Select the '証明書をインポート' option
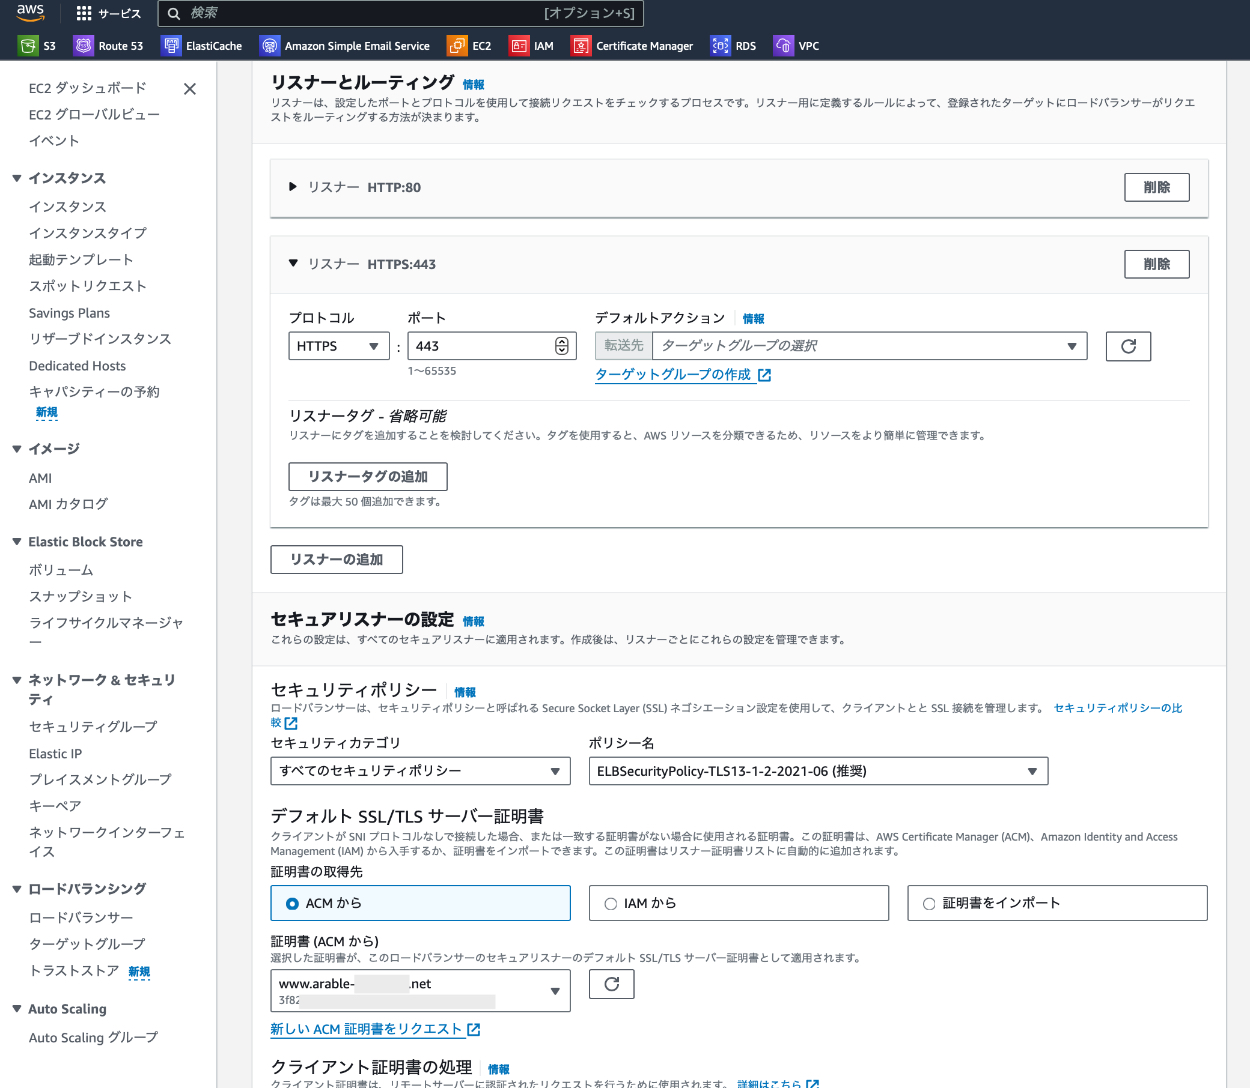The width and height of the screenshot is (1250, 1088). click(929, 904)
